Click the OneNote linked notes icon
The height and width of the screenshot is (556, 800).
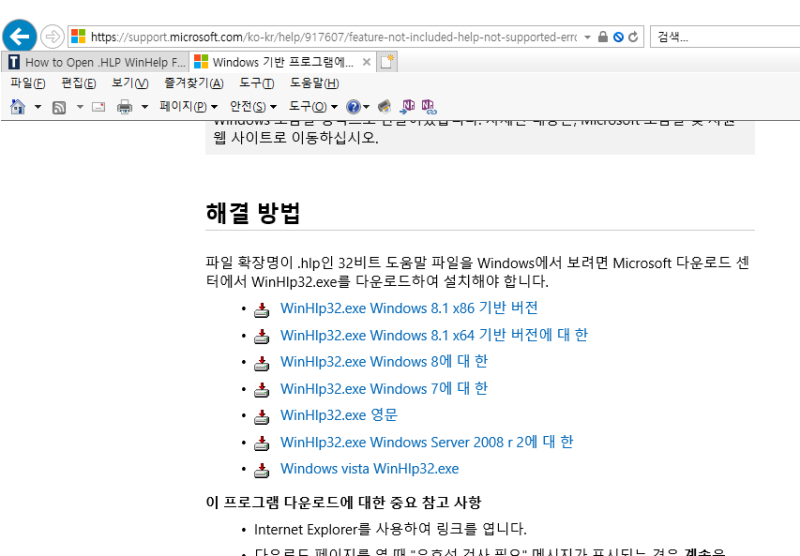[429, 106]
